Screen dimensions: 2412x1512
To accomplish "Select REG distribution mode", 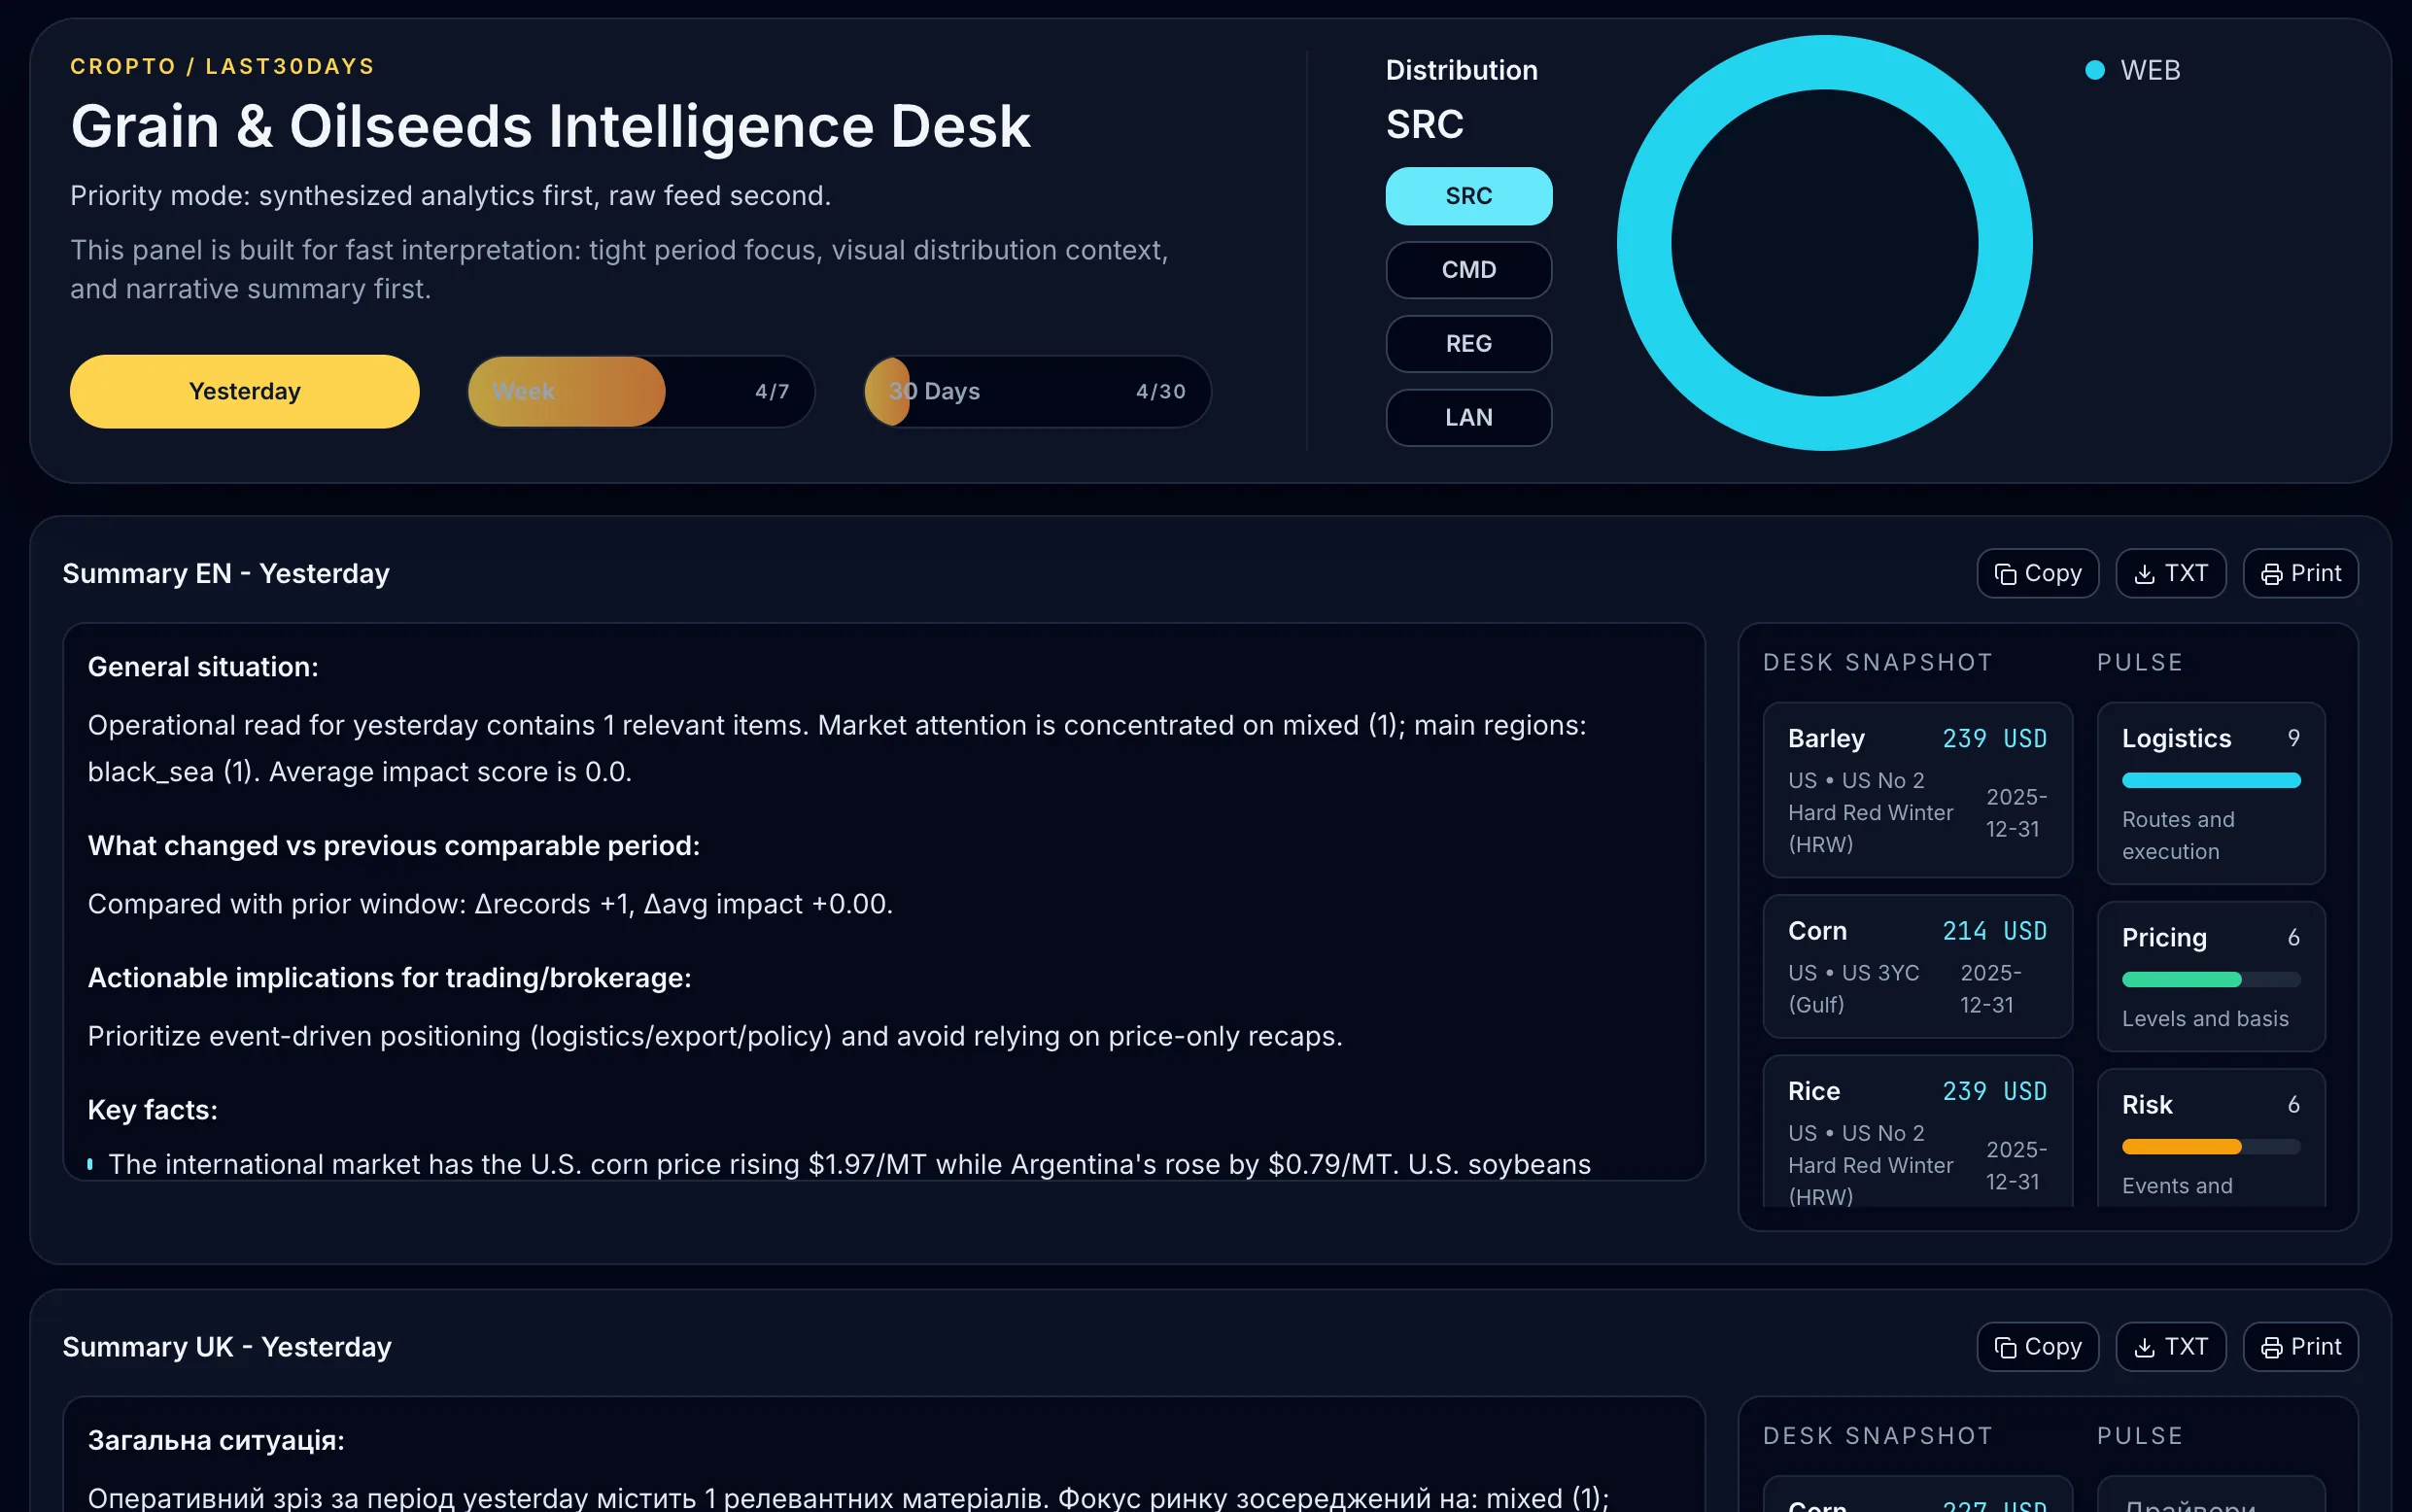I will 1468,344.
